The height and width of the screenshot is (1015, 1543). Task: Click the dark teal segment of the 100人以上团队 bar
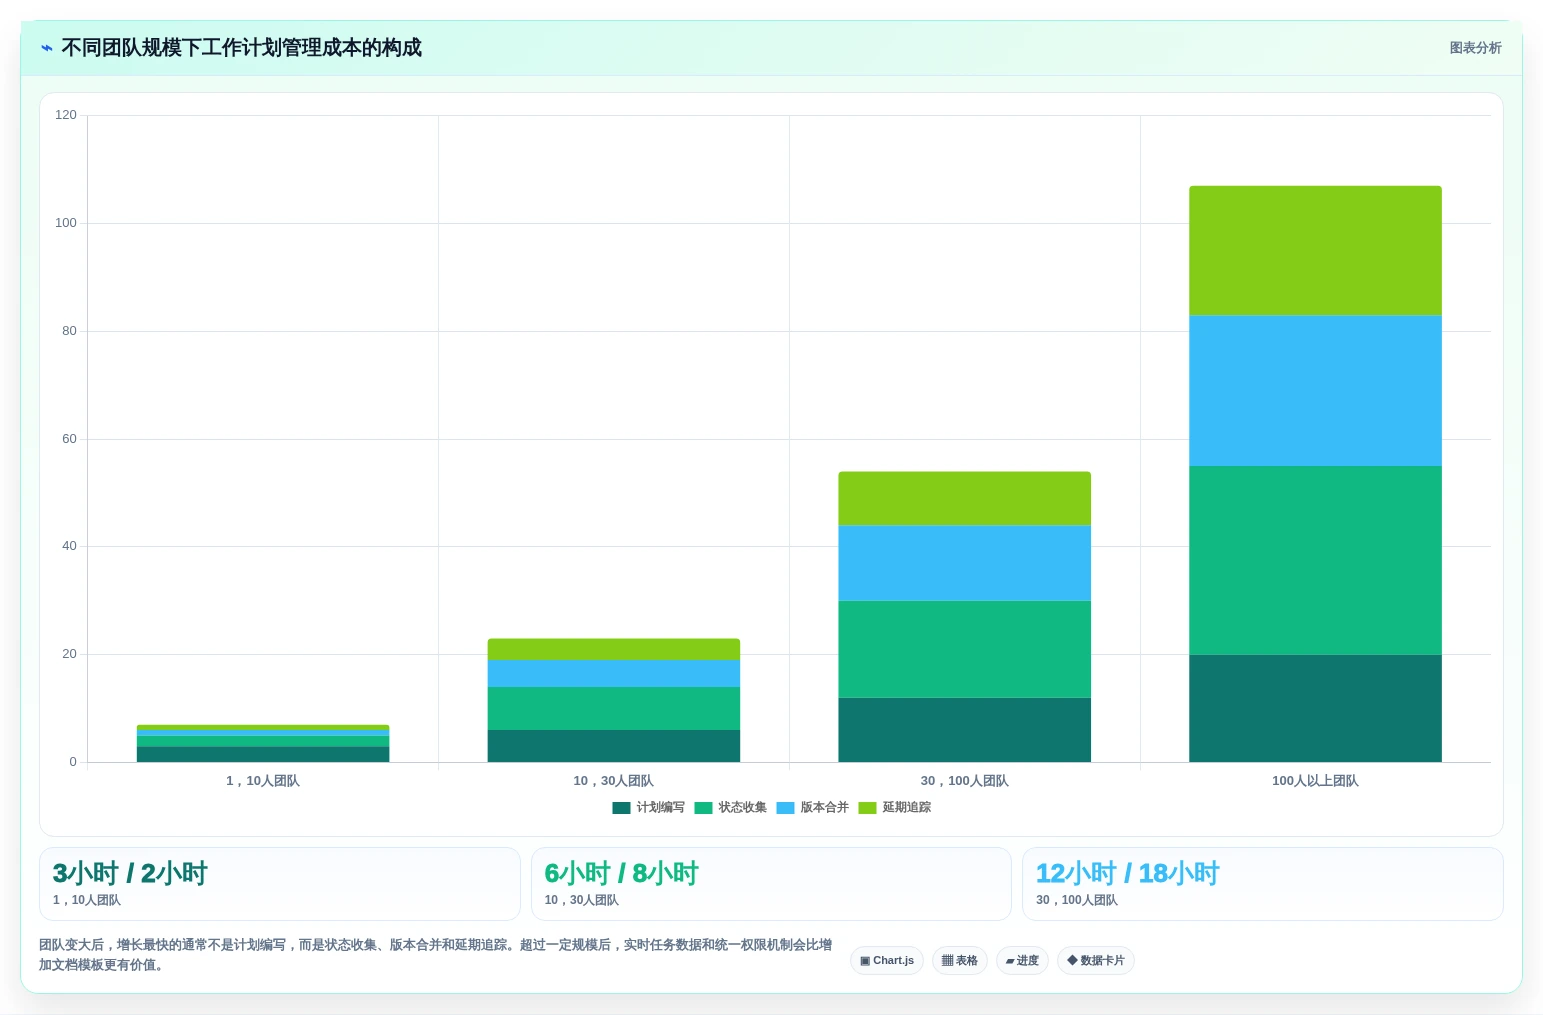coord(1315,708)
